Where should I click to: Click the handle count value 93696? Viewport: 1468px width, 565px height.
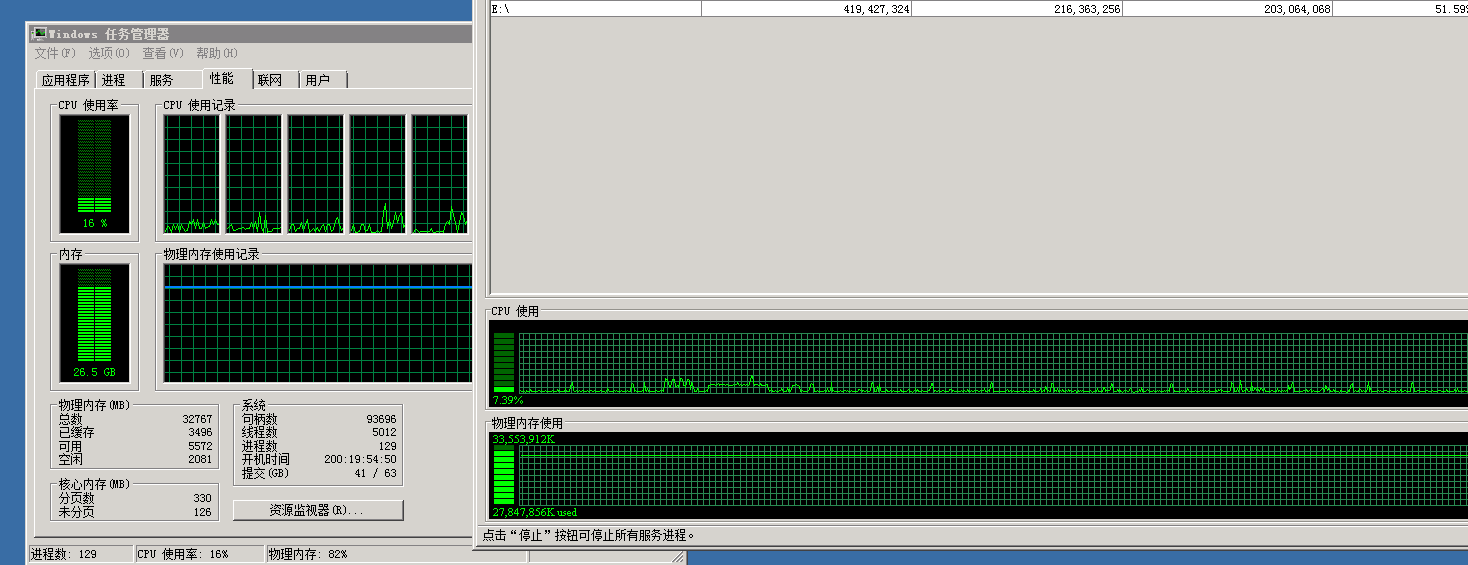(381, 419)
